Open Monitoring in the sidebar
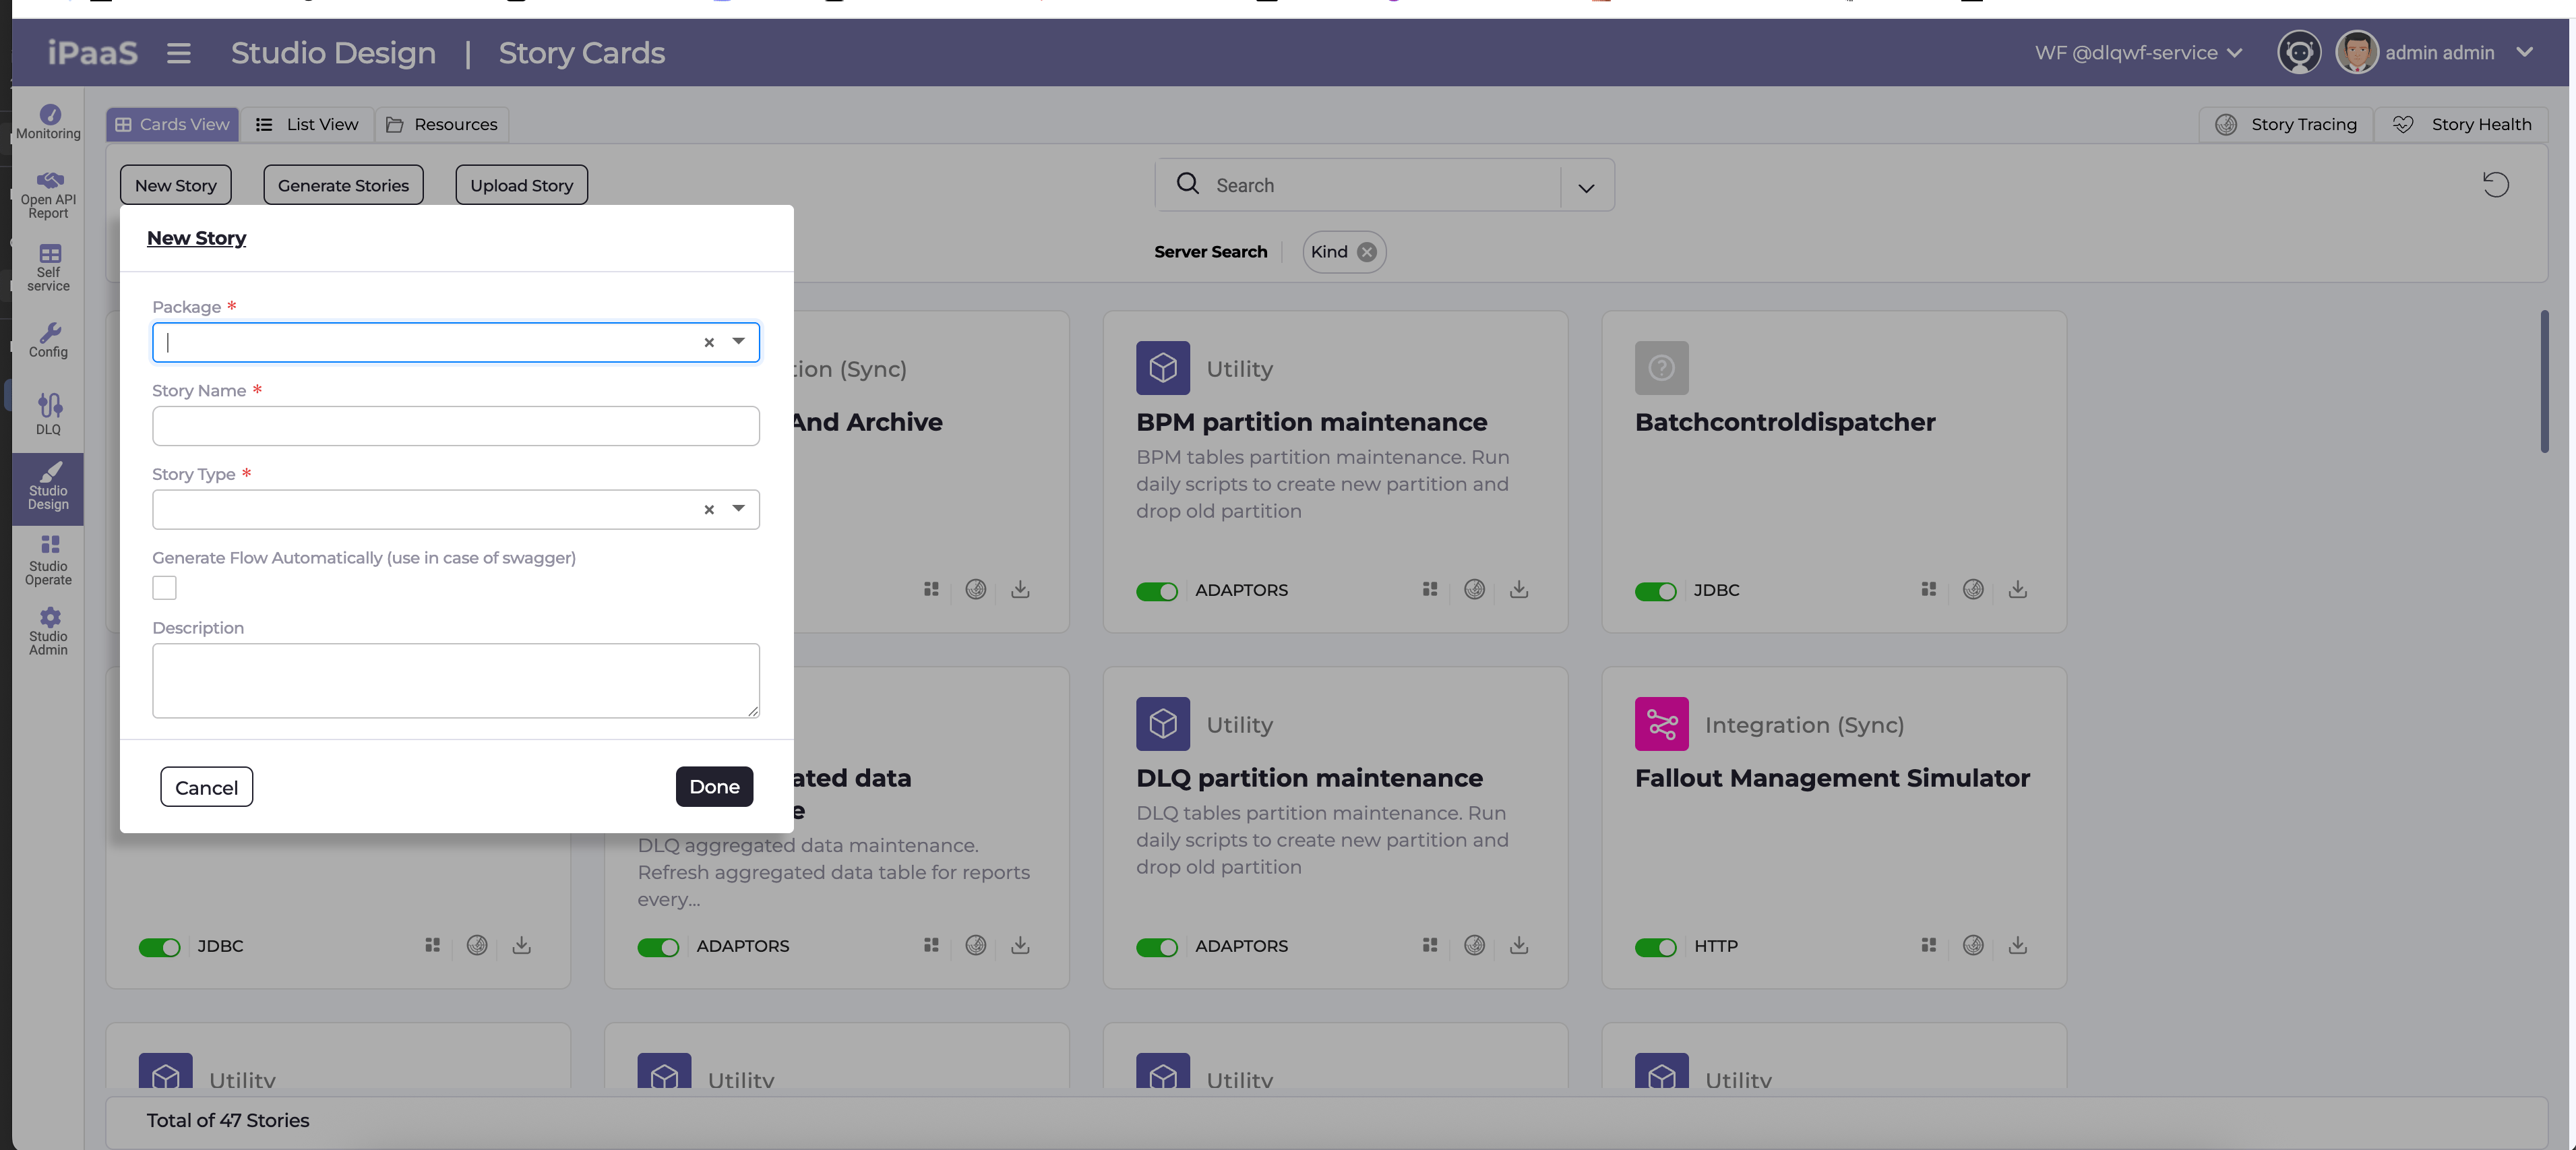 pos(48,121)
